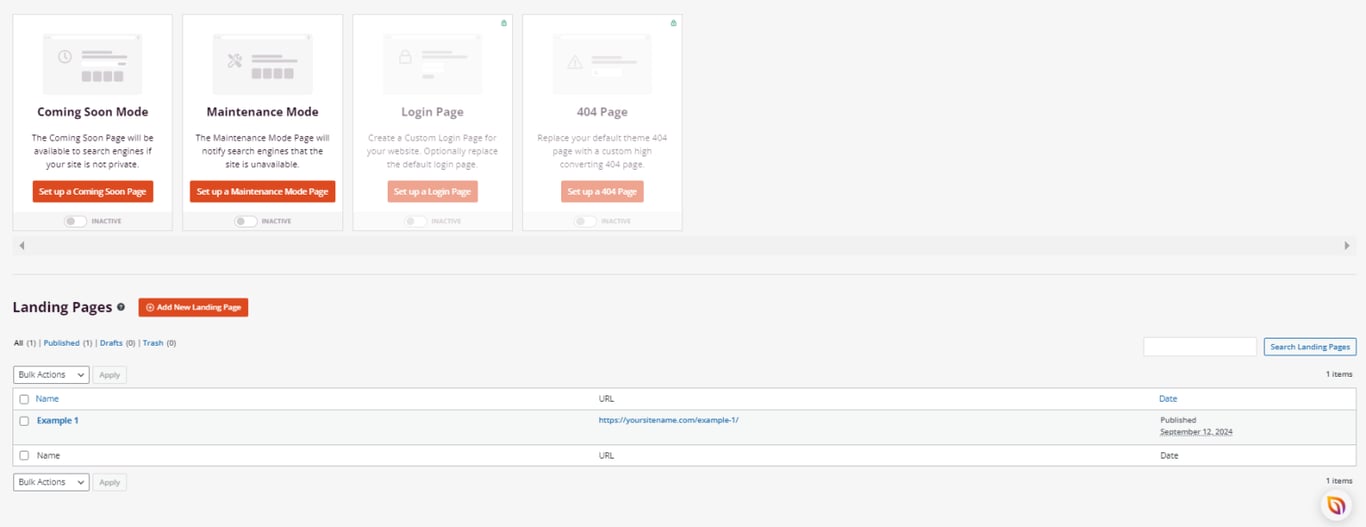Tick the select-all checkbox in table header
This screenshot has height=527, width=1366.
click(x=24, y=399)
